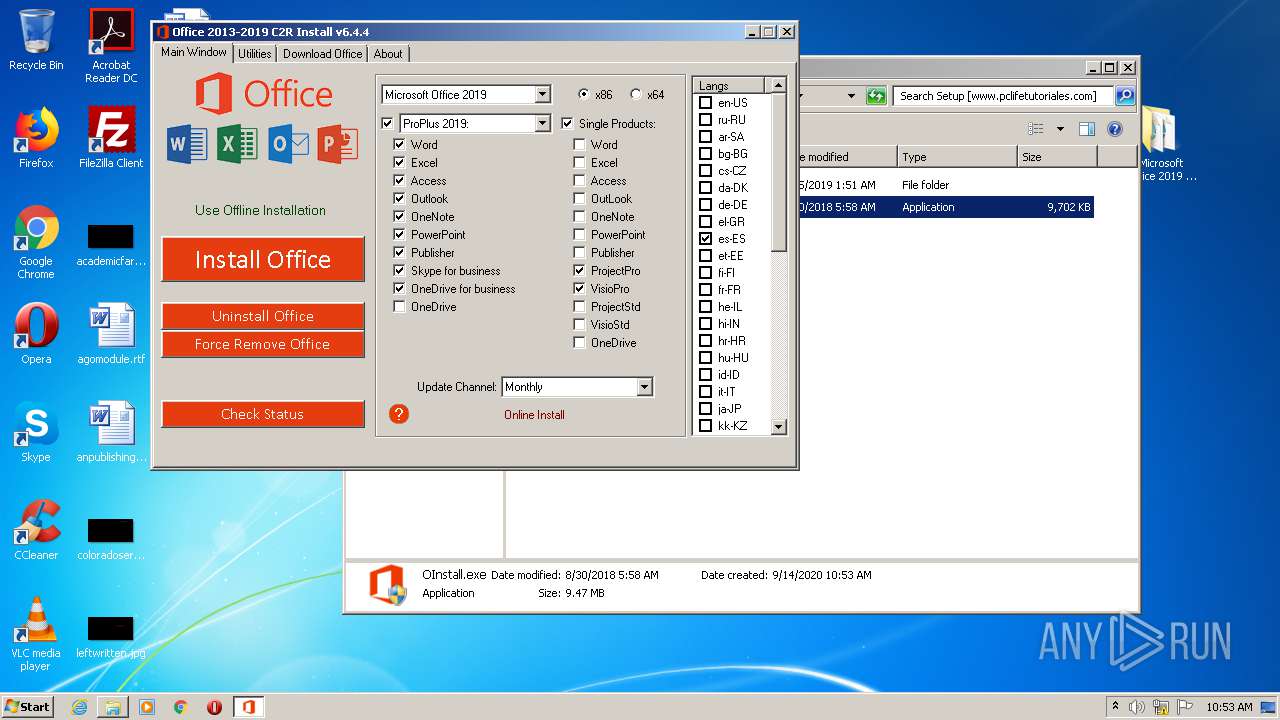Open Firefox desktop shortcut
Screen dimensions: 1280x720
coord(36,138)
